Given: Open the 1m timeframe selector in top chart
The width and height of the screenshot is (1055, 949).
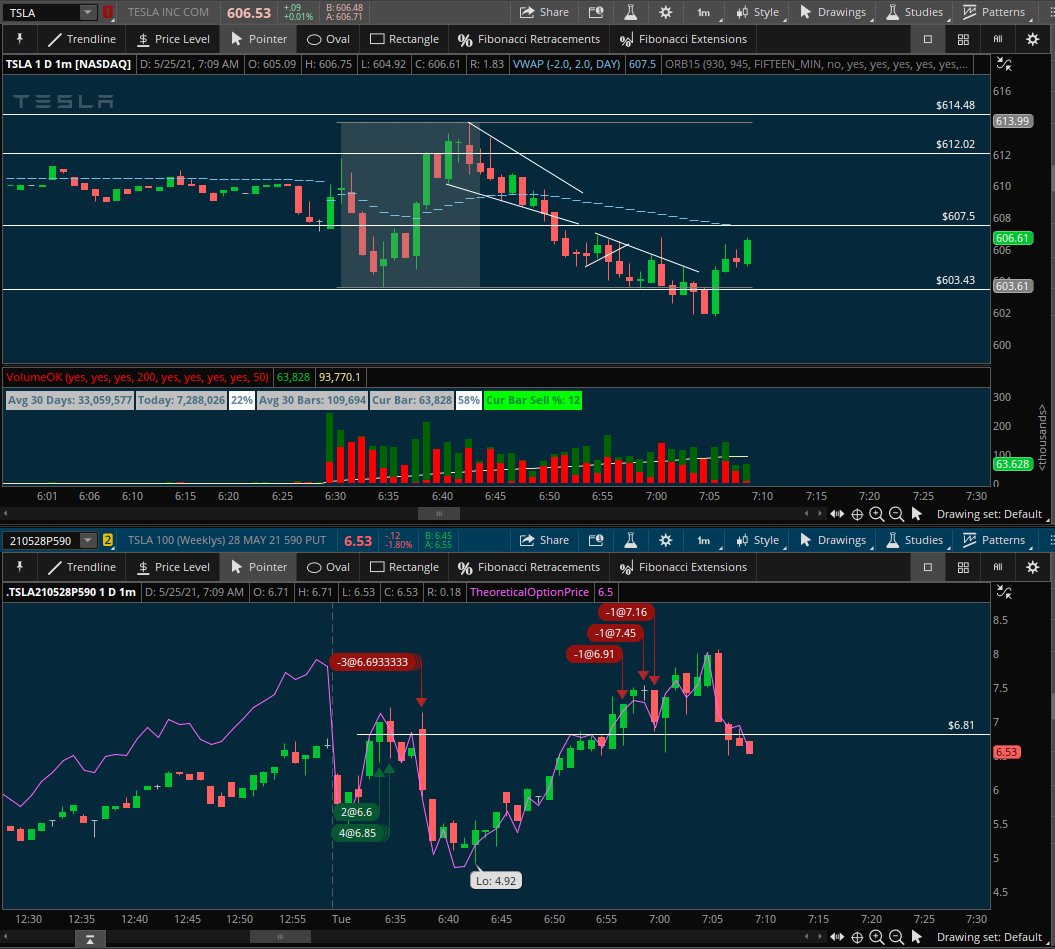Looking at the screenshot, I should point(704,12).
